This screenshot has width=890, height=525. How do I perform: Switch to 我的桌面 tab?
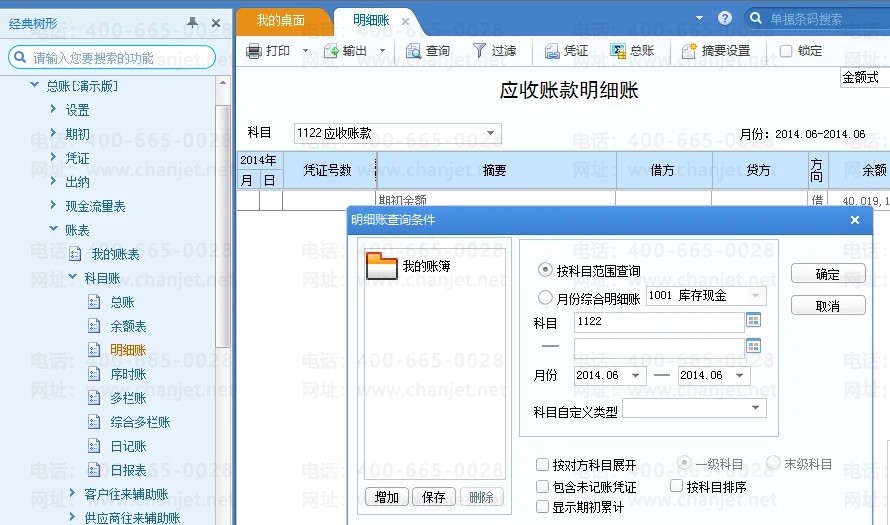280,20
